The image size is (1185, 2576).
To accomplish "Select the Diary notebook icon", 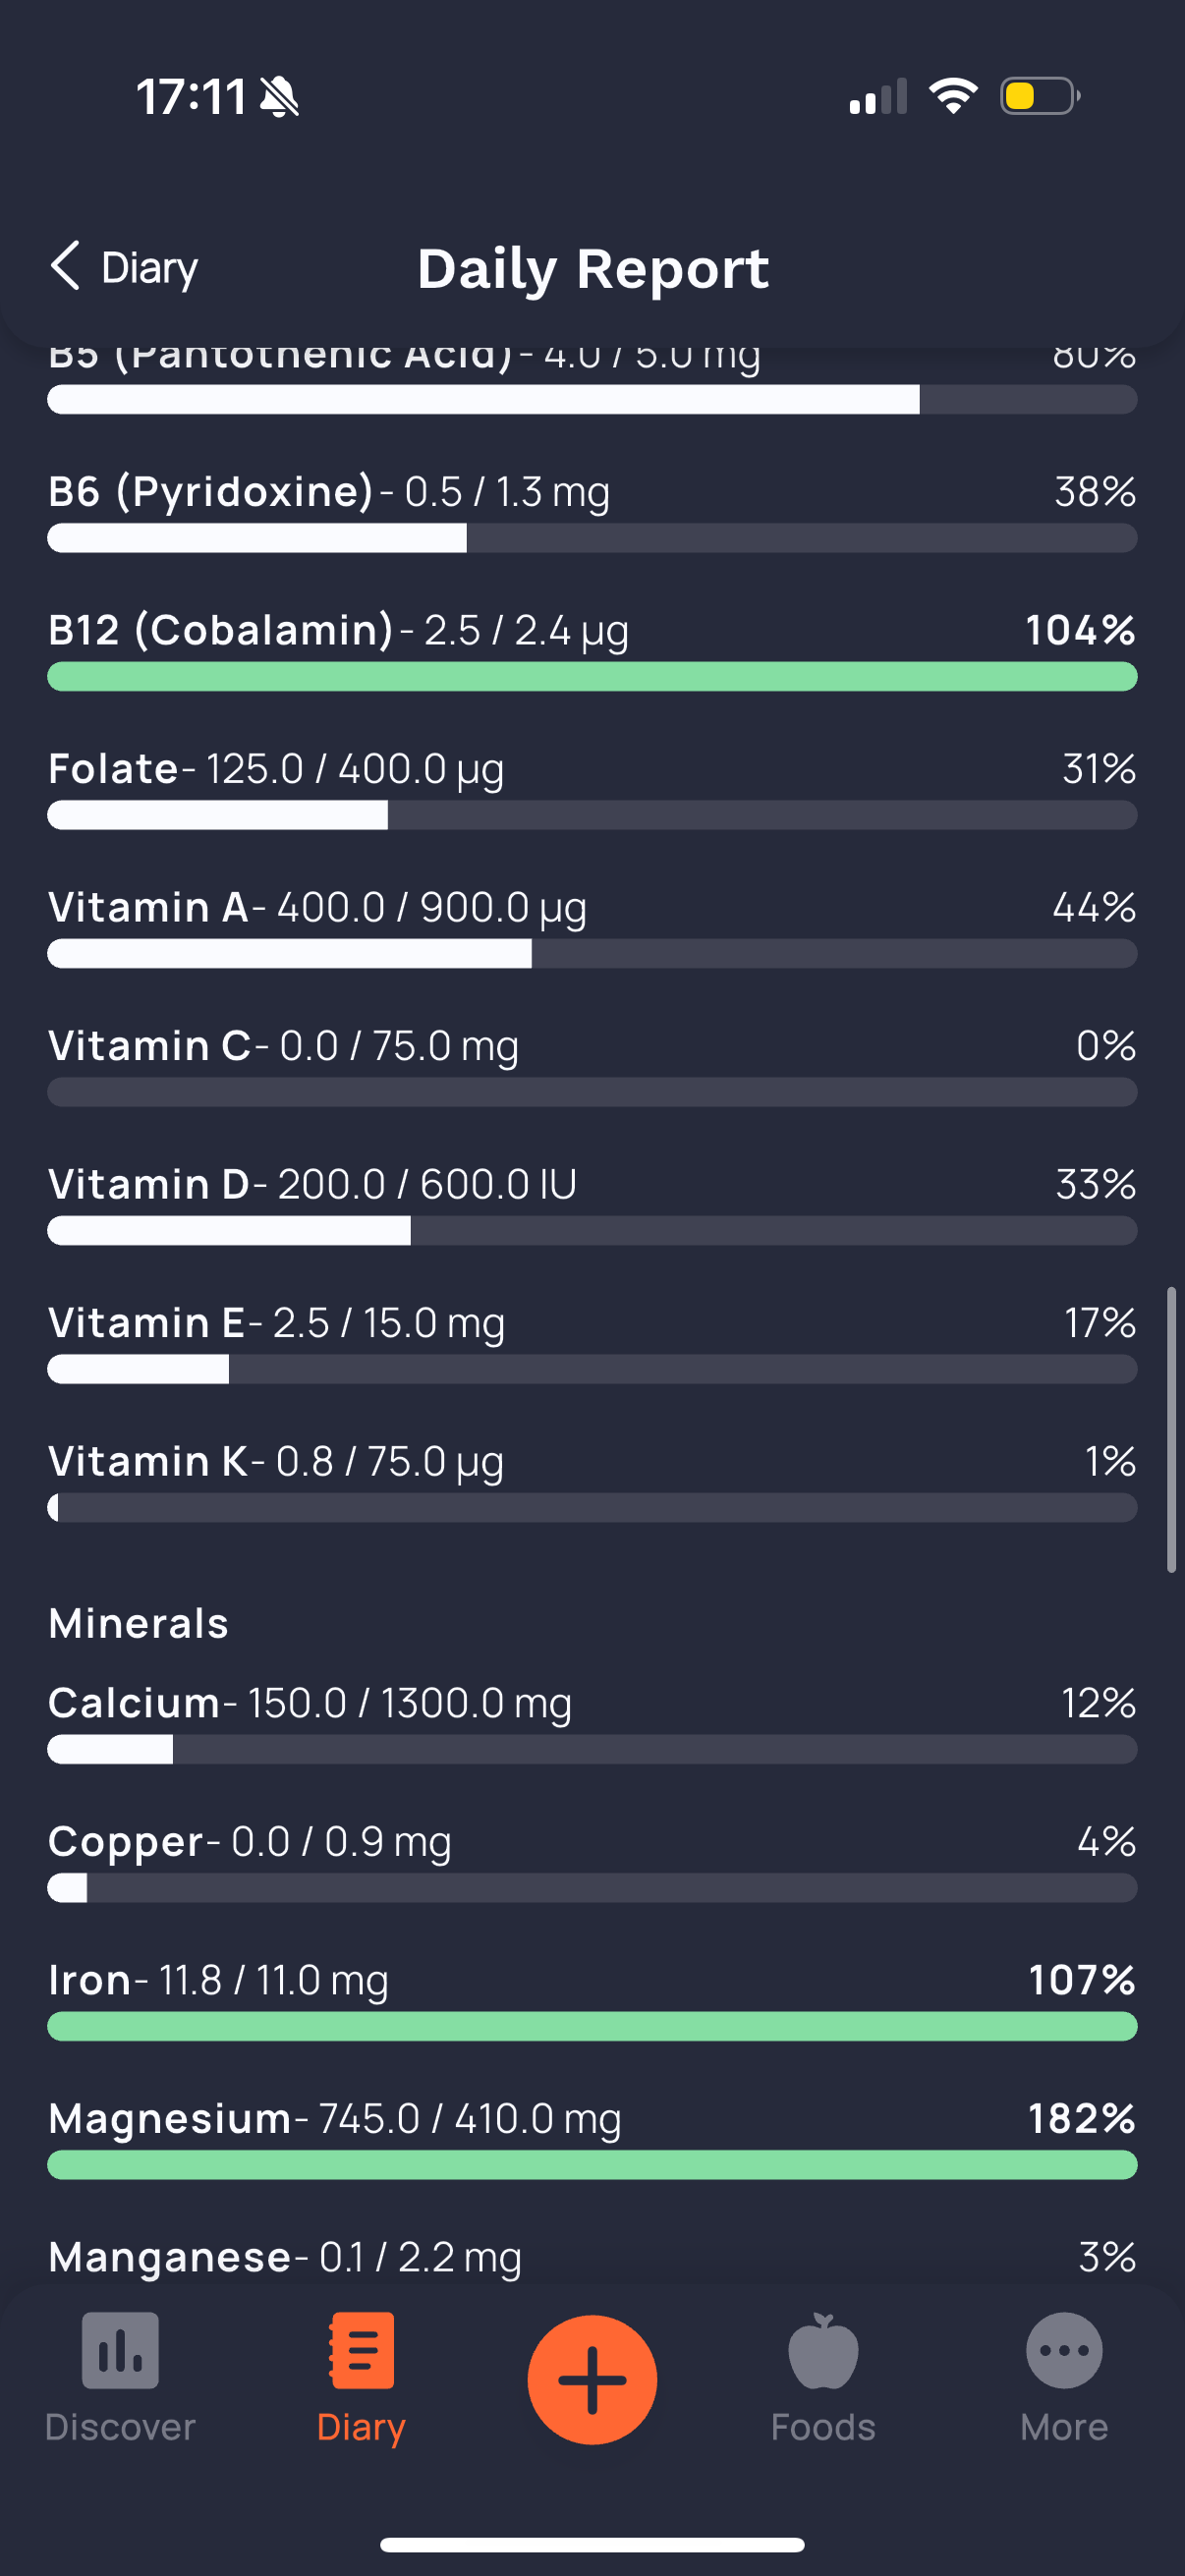I will pos(361,2350).
